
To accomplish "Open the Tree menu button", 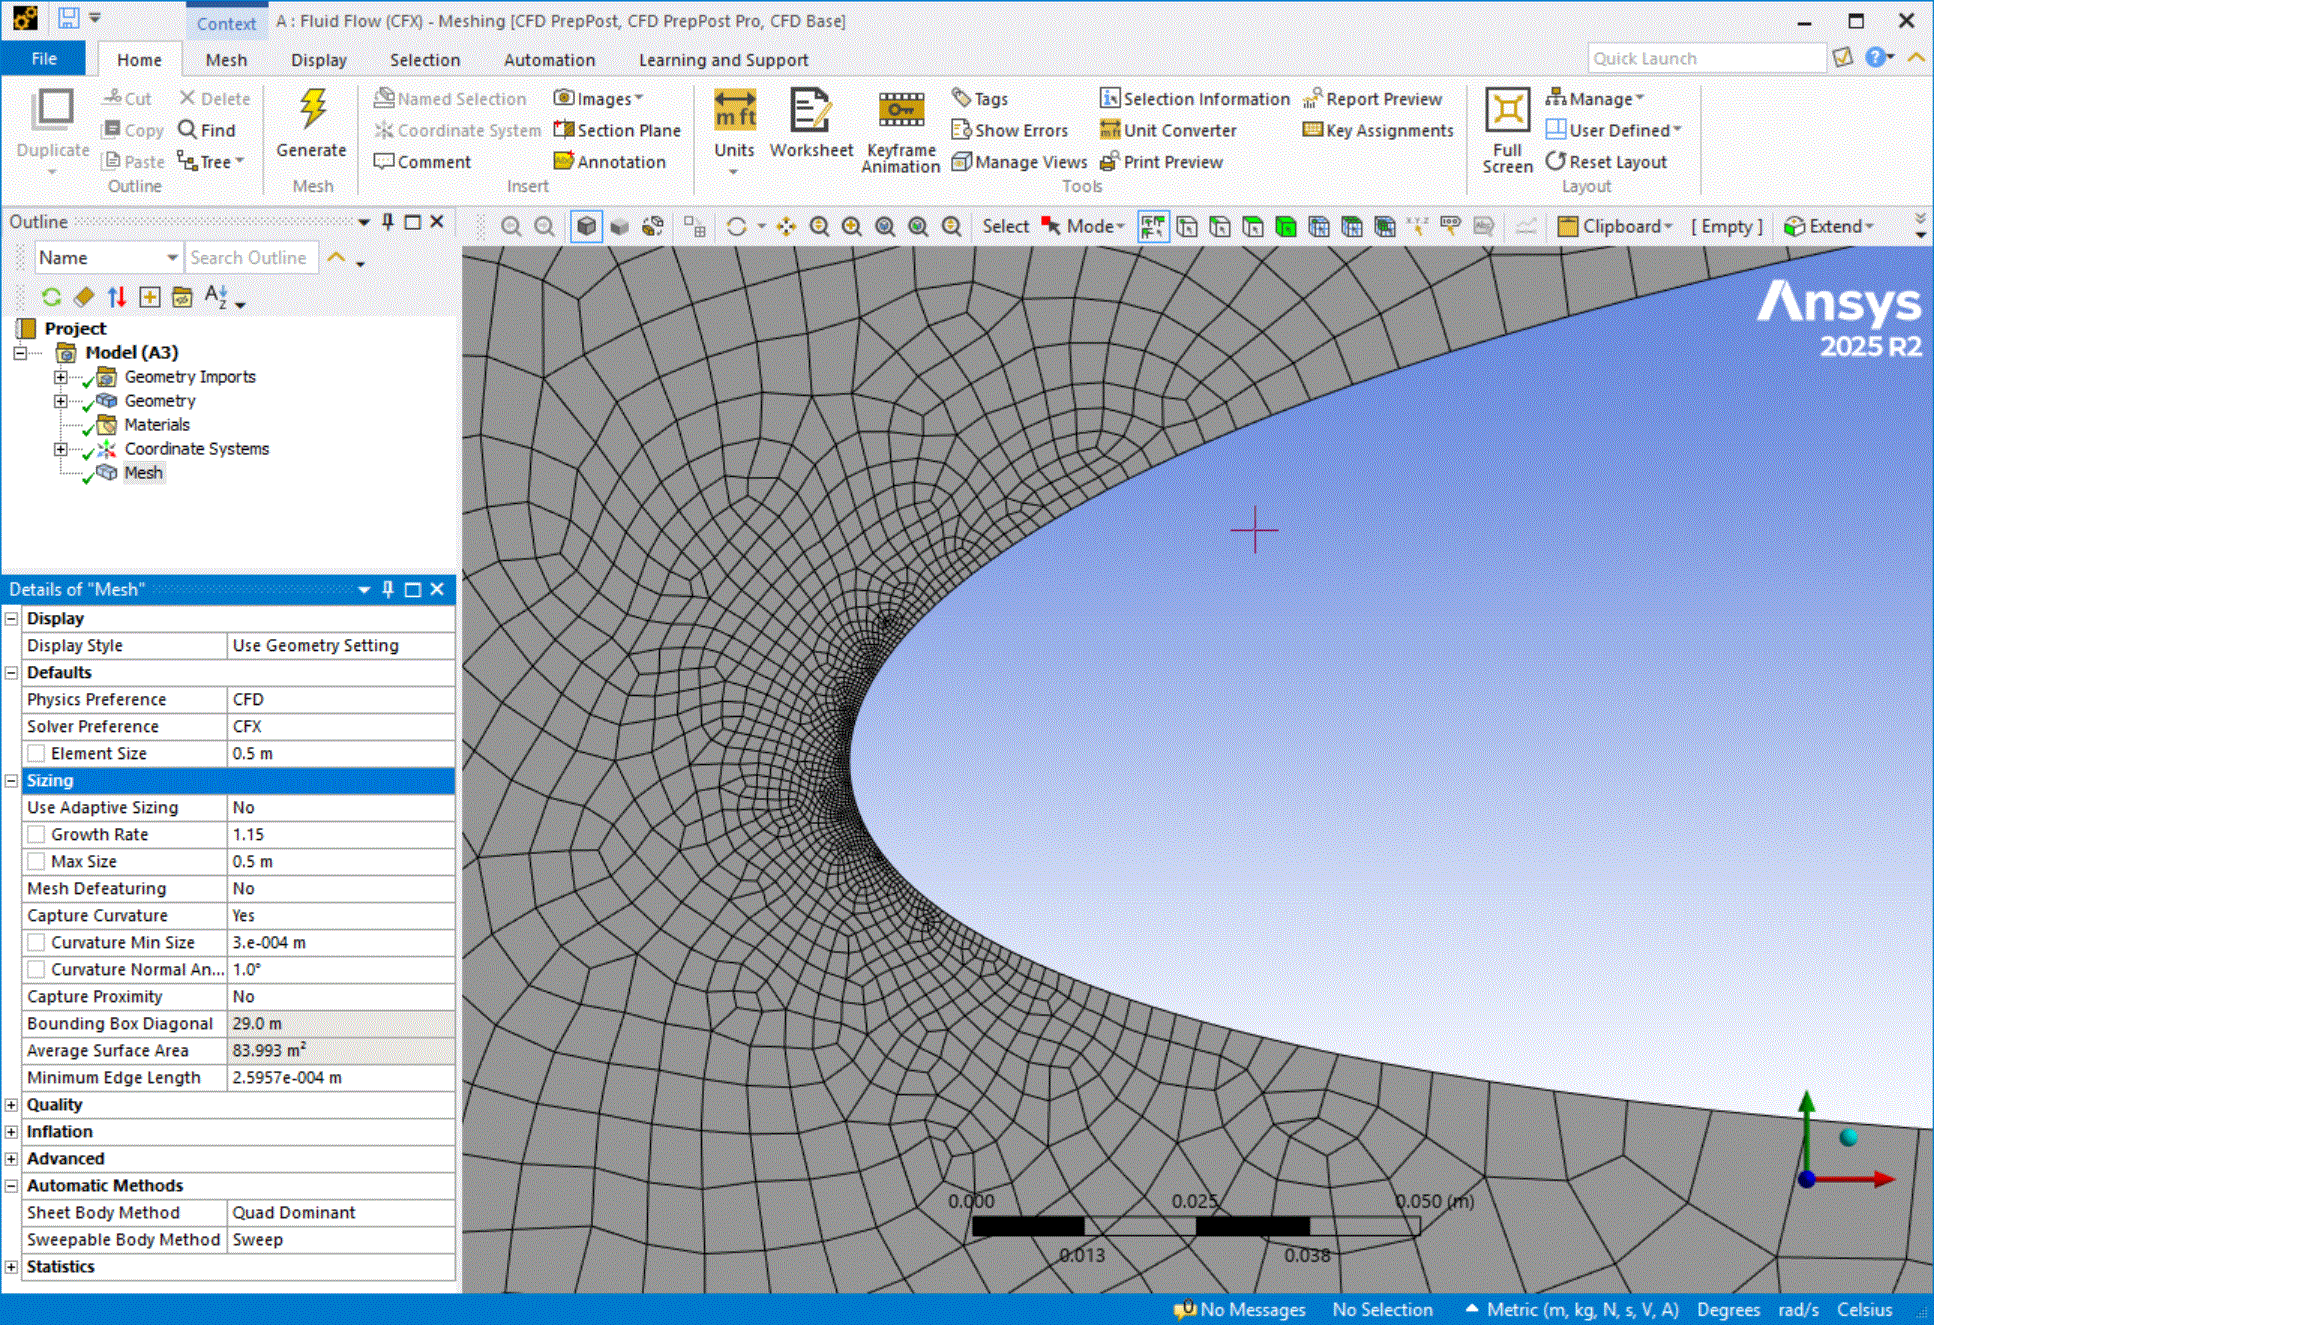I will (211, 161).
